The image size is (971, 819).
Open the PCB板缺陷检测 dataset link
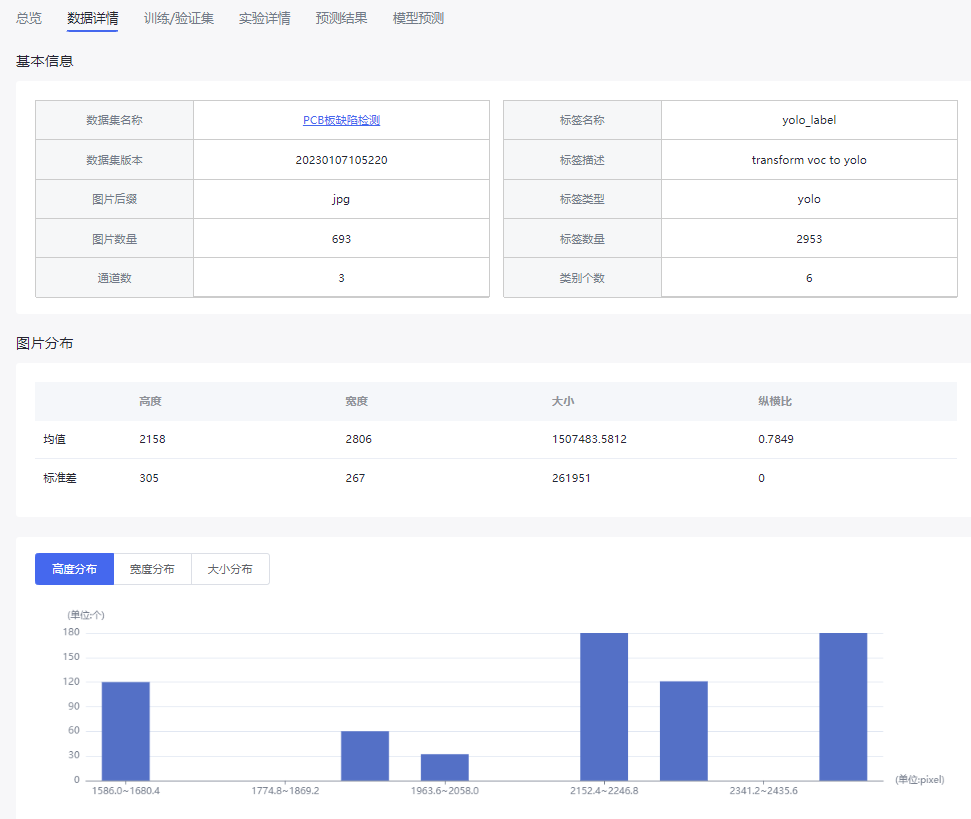(x=341, y=120)
